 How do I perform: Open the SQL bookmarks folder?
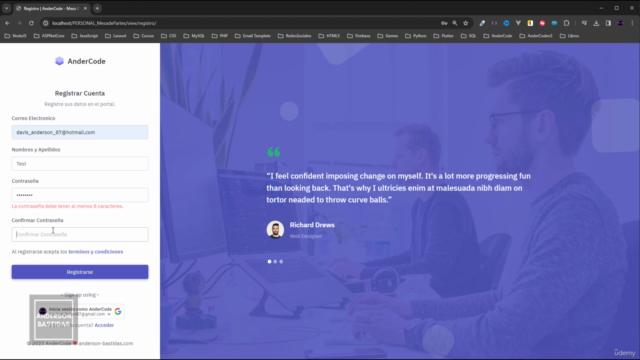click(469, 36)
